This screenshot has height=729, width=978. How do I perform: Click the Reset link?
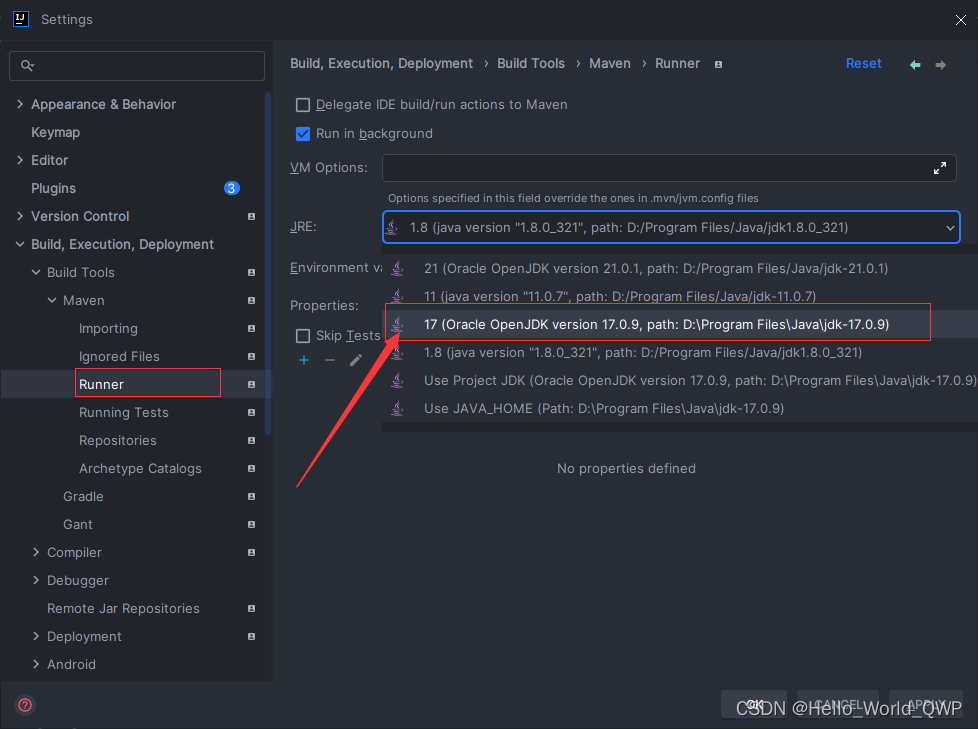click(x=863, y=63)
